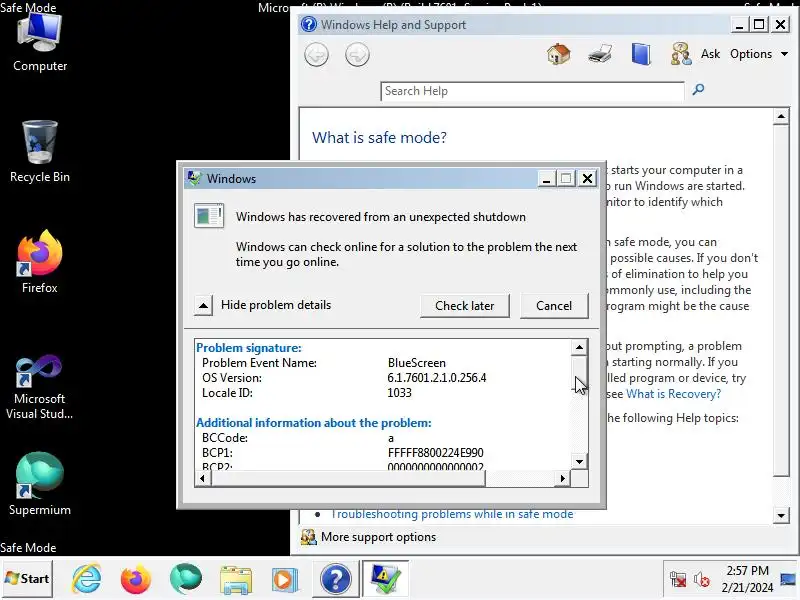Open the What is Recovery? link
Screen dimensions: 800x600
(673, 394)
